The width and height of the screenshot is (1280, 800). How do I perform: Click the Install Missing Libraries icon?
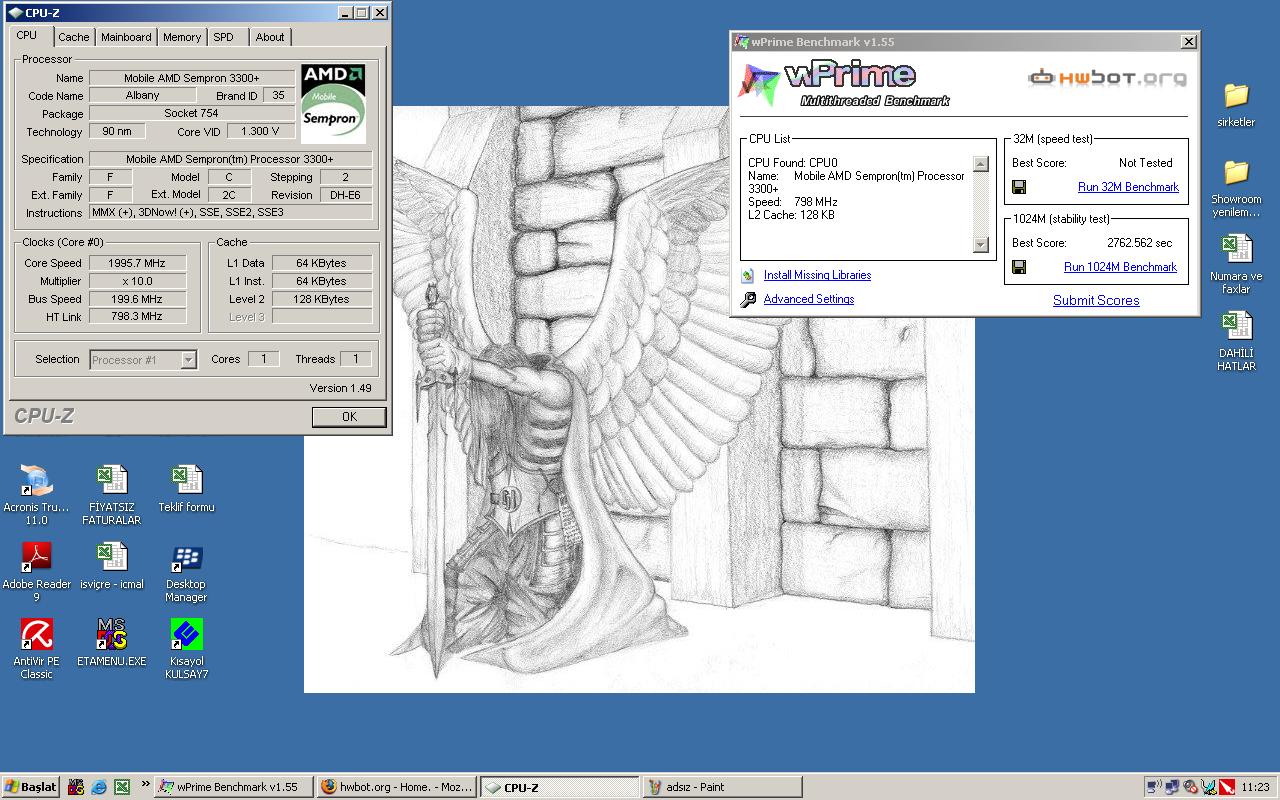coord(748,275)
